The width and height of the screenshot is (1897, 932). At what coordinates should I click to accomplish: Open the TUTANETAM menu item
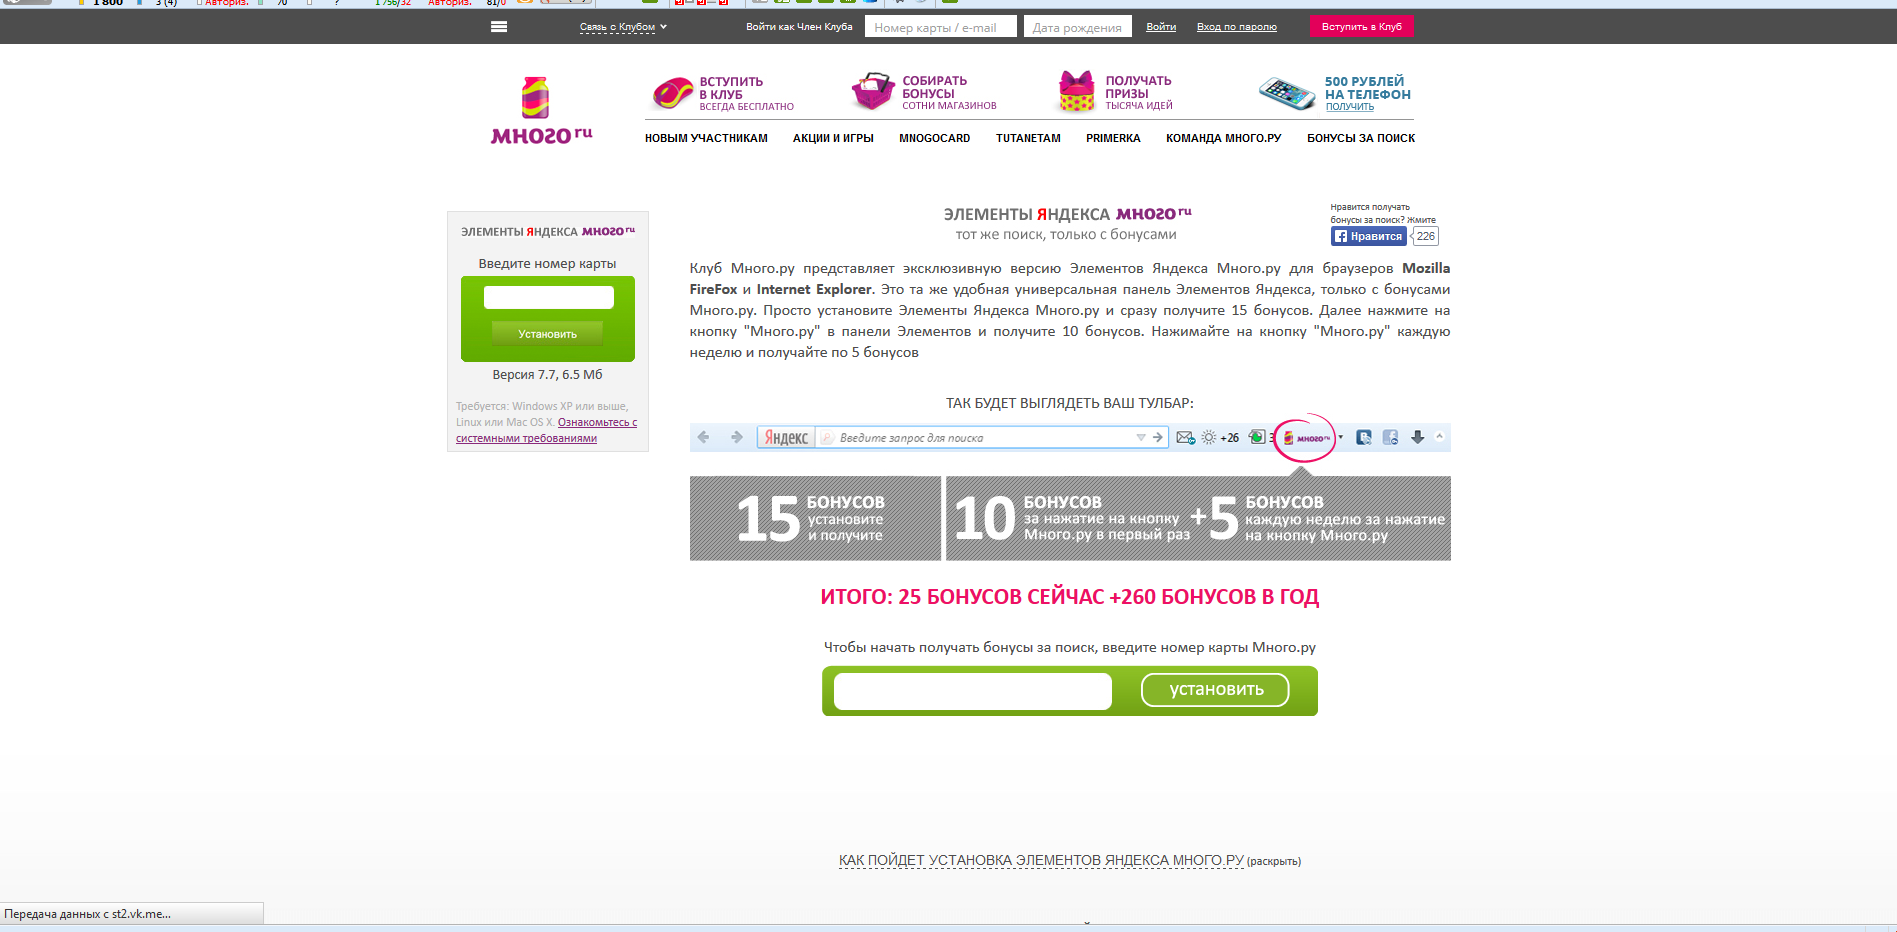tap(1028, 139)
